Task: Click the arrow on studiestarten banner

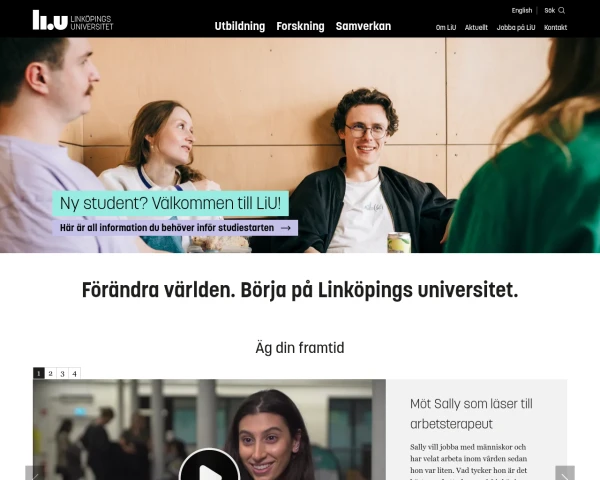Action: [x=286, y=228]
